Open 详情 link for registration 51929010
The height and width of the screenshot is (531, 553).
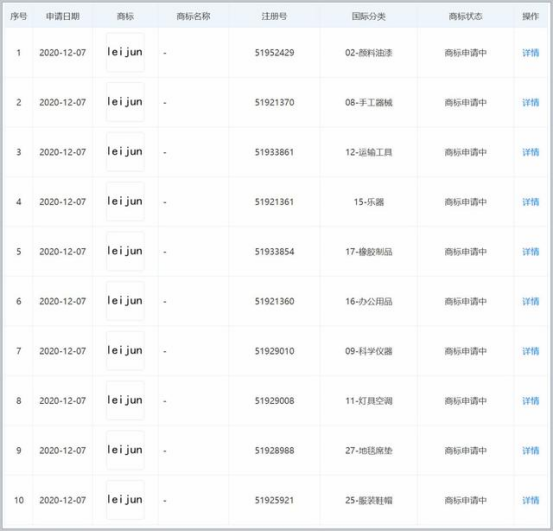pyautogui.click(x=530, y=351)
